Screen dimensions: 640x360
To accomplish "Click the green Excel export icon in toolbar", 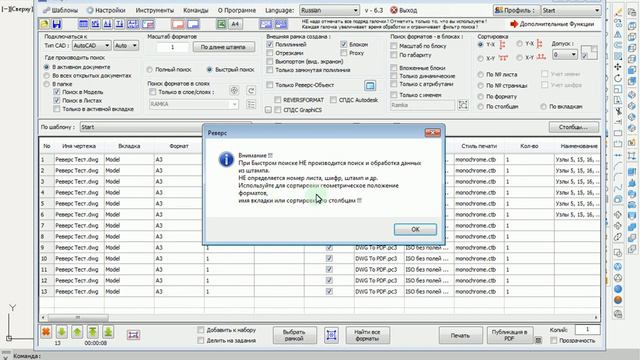I will tap(221, 24).
